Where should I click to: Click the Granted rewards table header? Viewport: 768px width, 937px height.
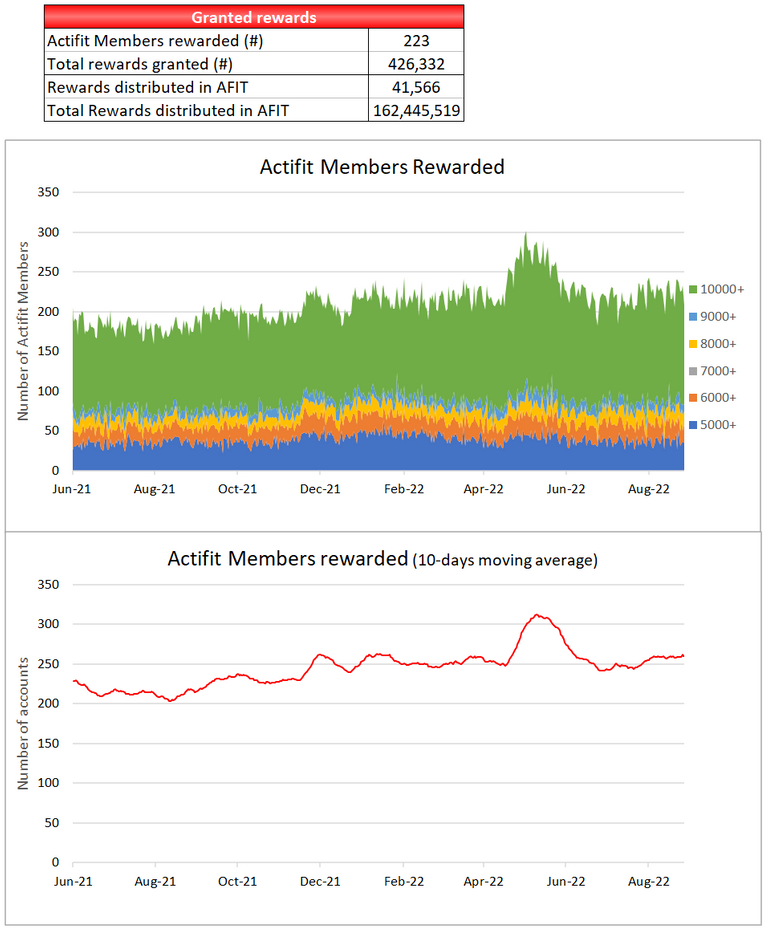[x=254, y=17]
